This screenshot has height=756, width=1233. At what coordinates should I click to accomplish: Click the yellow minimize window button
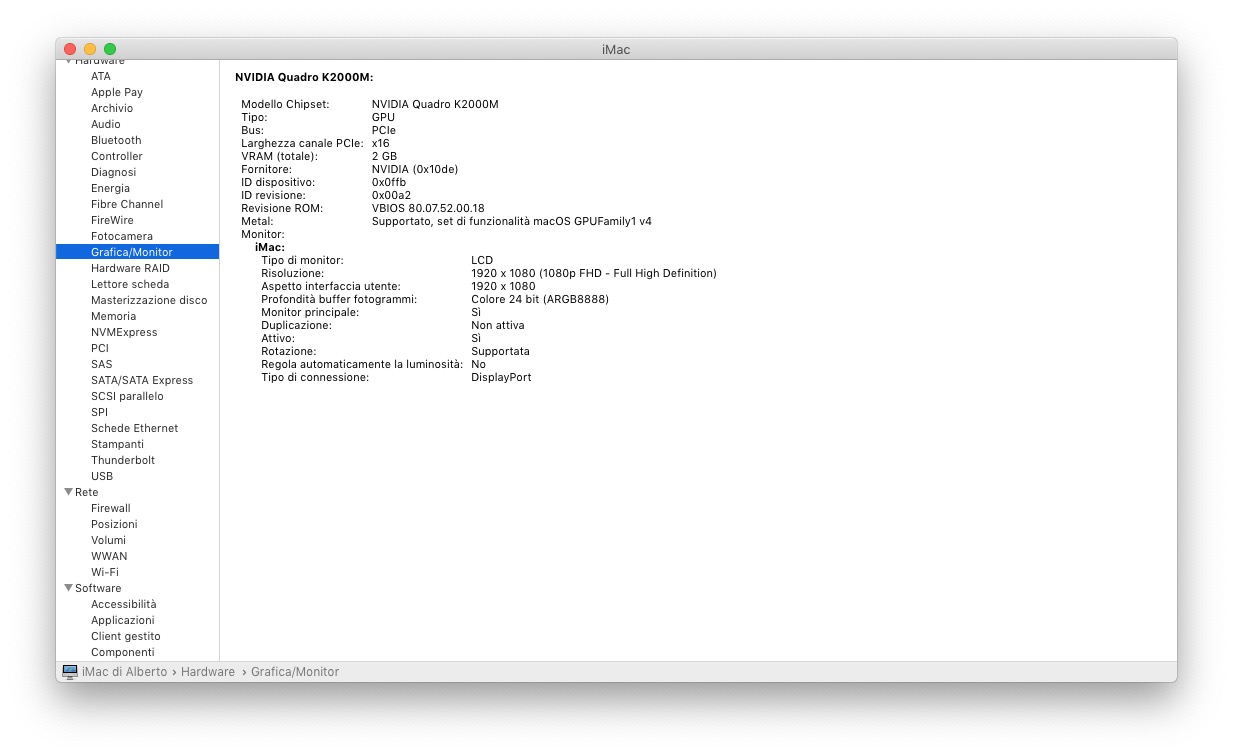[x=90, y=49]
